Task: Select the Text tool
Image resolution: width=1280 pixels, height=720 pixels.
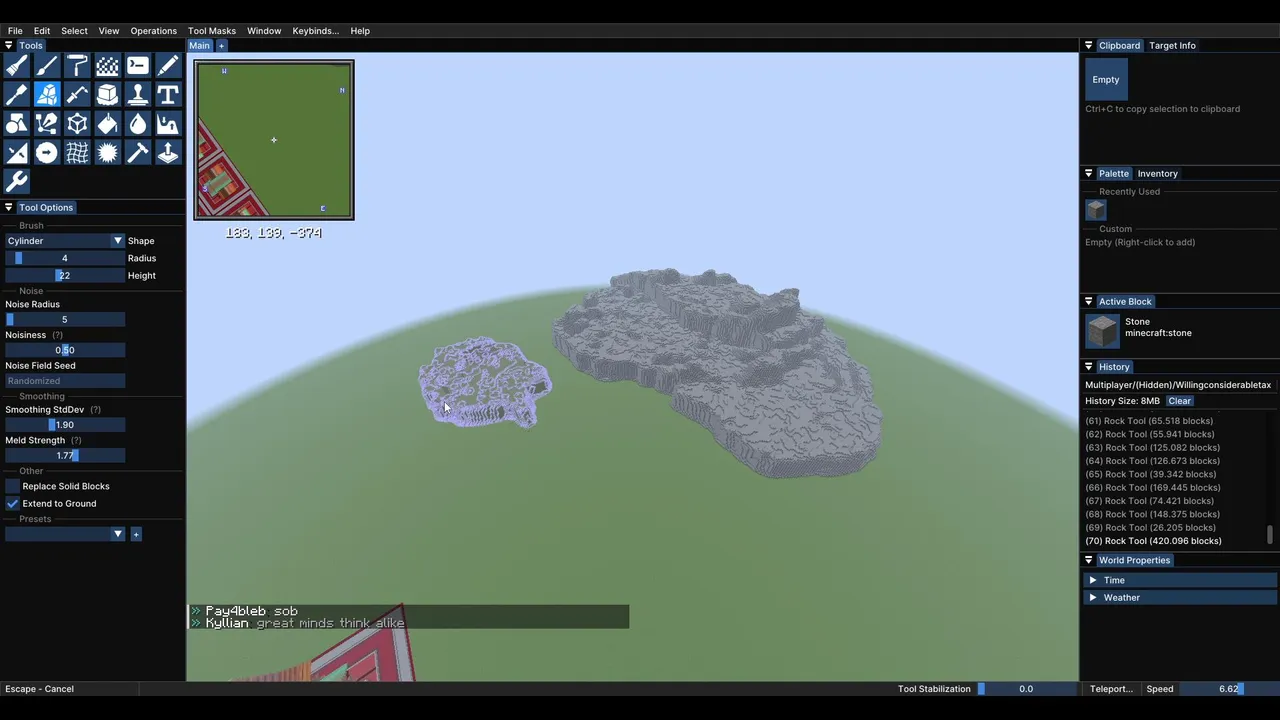Action: coord(168,95)
